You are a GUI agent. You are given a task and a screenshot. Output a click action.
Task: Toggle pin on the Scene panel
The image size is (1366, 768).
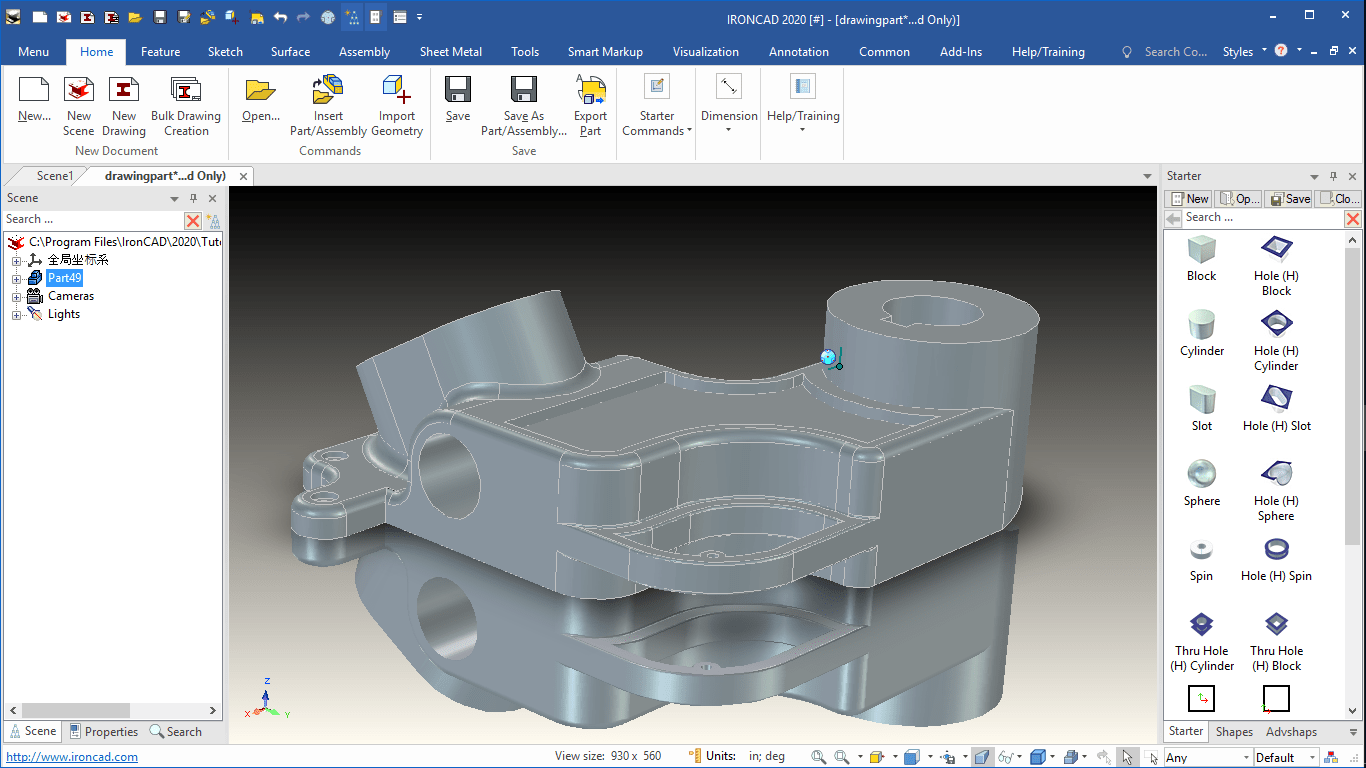(194, 198)
